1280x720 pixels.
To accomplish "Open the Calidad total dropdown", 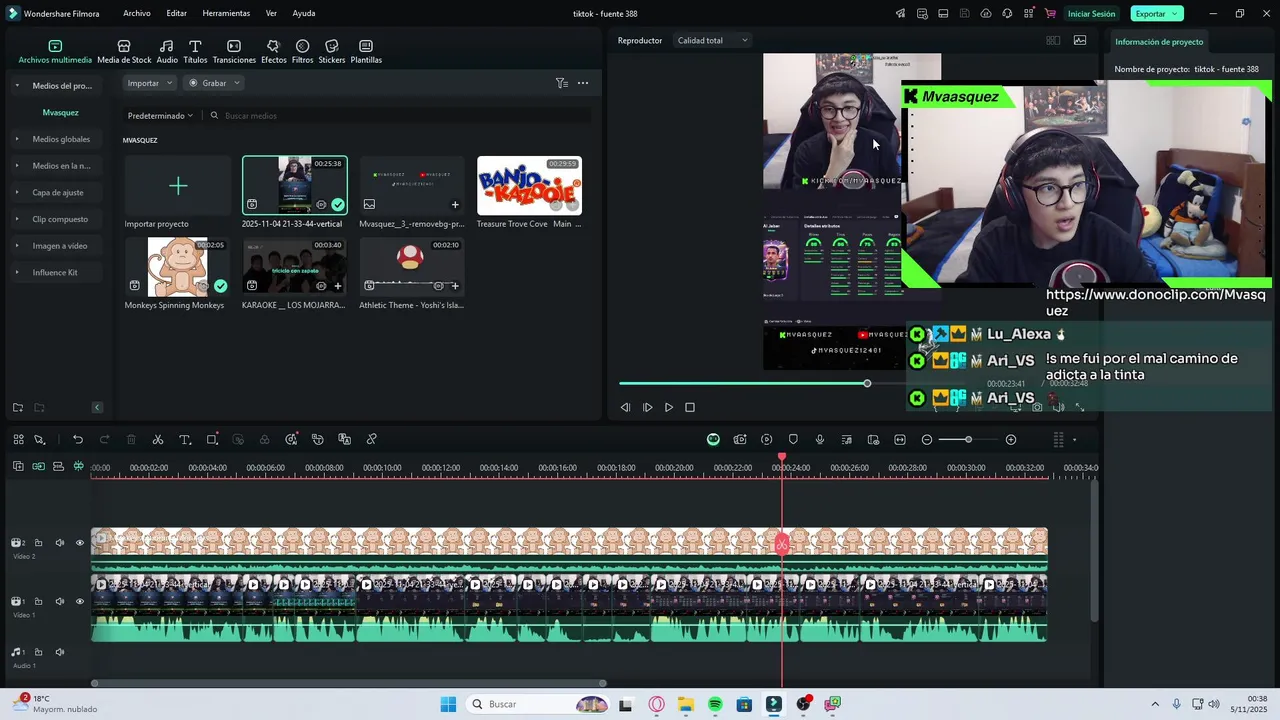I will click(712, 41).
